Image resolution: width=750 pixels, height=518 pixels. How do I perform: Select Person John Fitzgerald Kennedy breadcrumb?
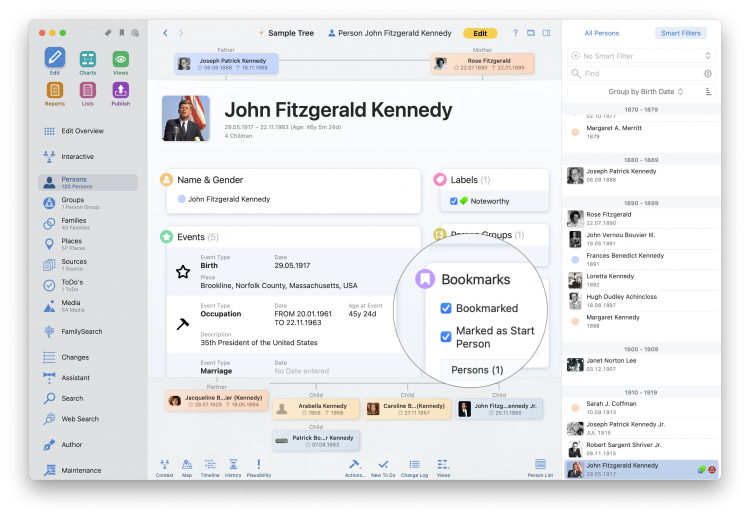pos(389,33)
